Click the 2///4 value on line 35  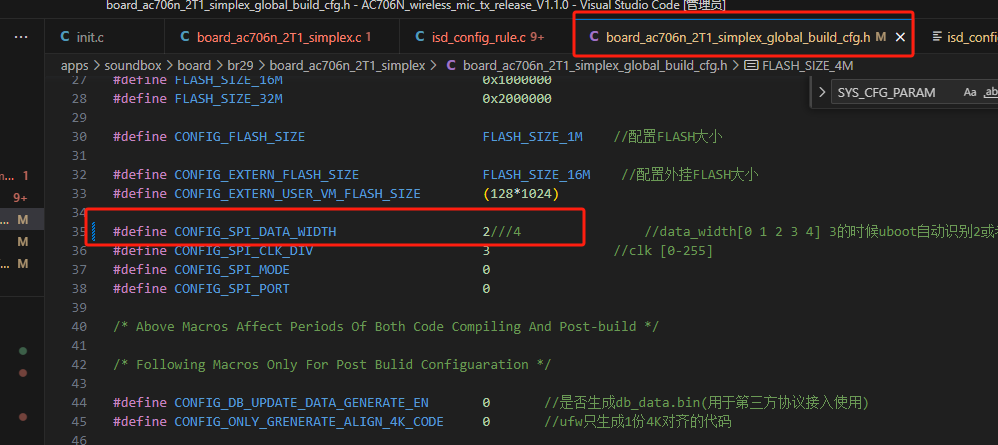click(x=502, y=232)
